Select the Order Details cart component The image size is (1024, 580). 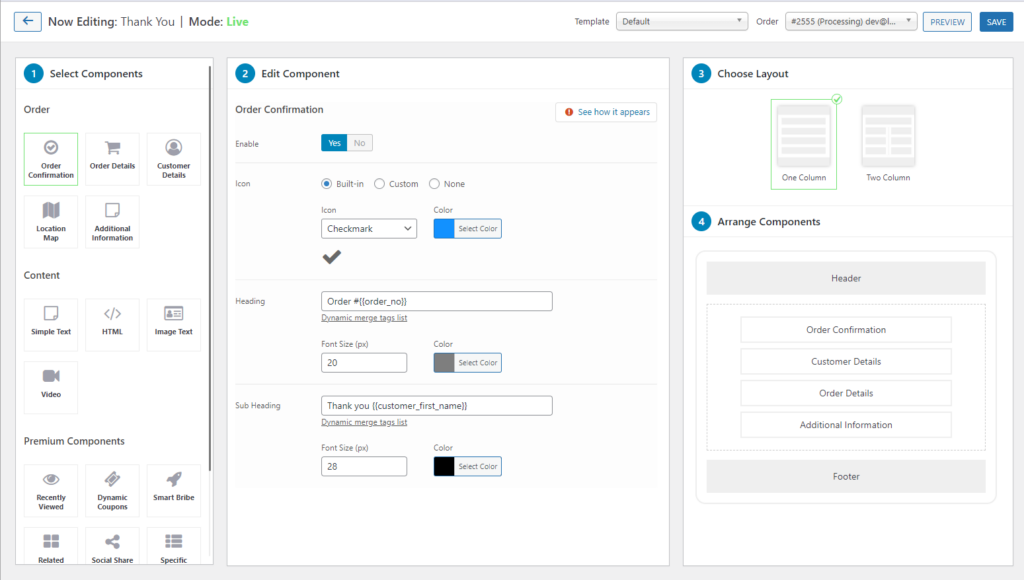[x=112, y=159]
